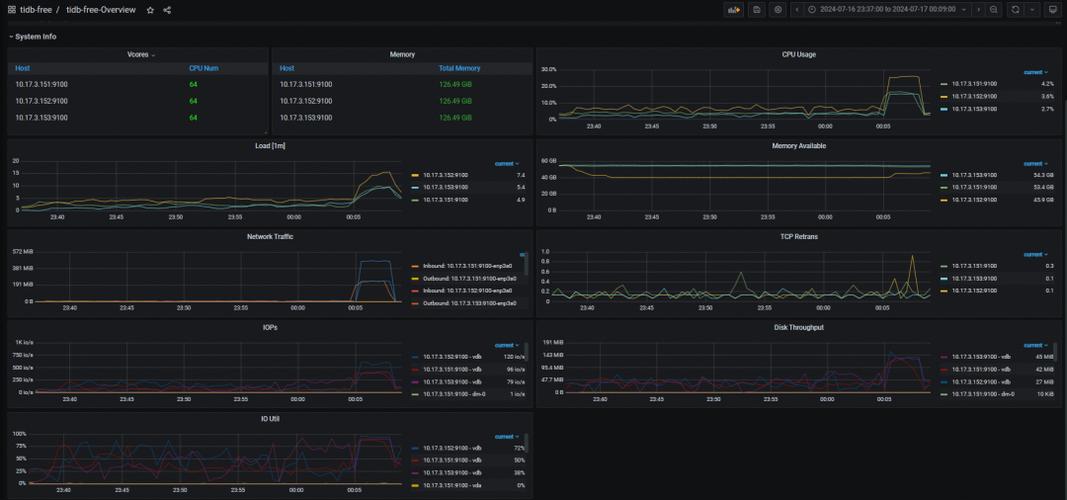Open the dashboards grid icon next to tidb-free

tap(12, 10)
